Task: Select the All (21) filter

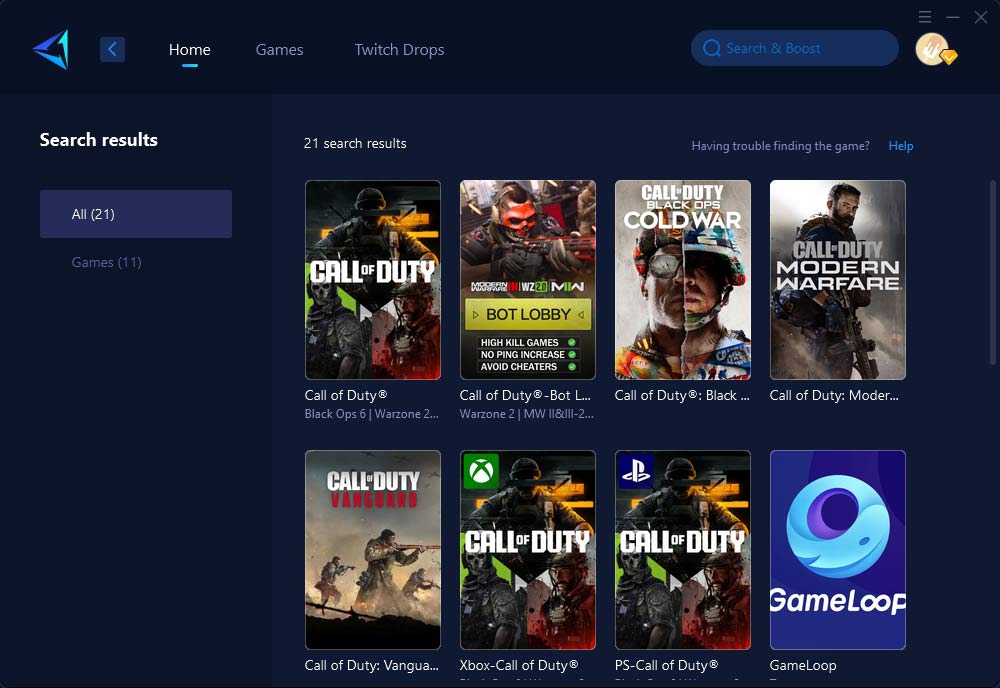Action: tap(136, 214)
